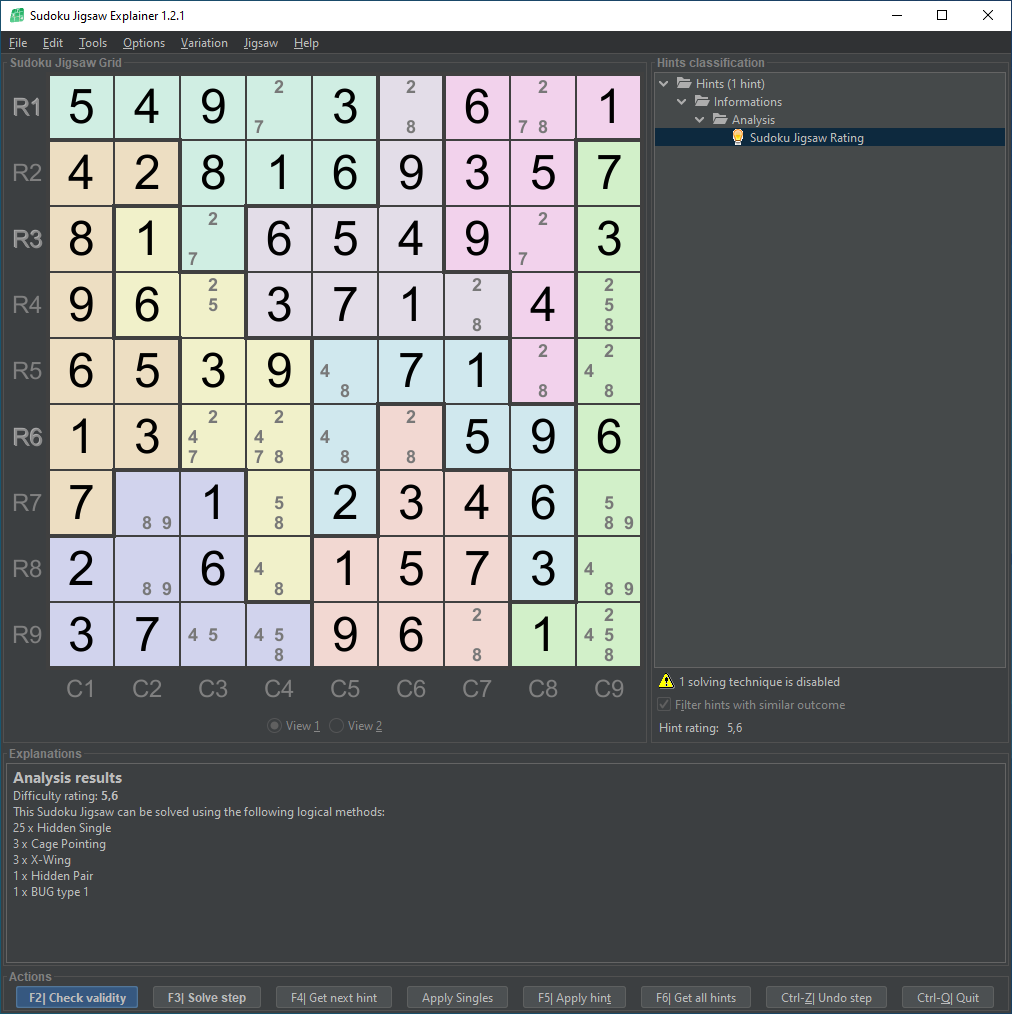Click the '1 x Hidden Pair' line
The width and height of the screenshot is (1012, 1014).
pos(53,876)
